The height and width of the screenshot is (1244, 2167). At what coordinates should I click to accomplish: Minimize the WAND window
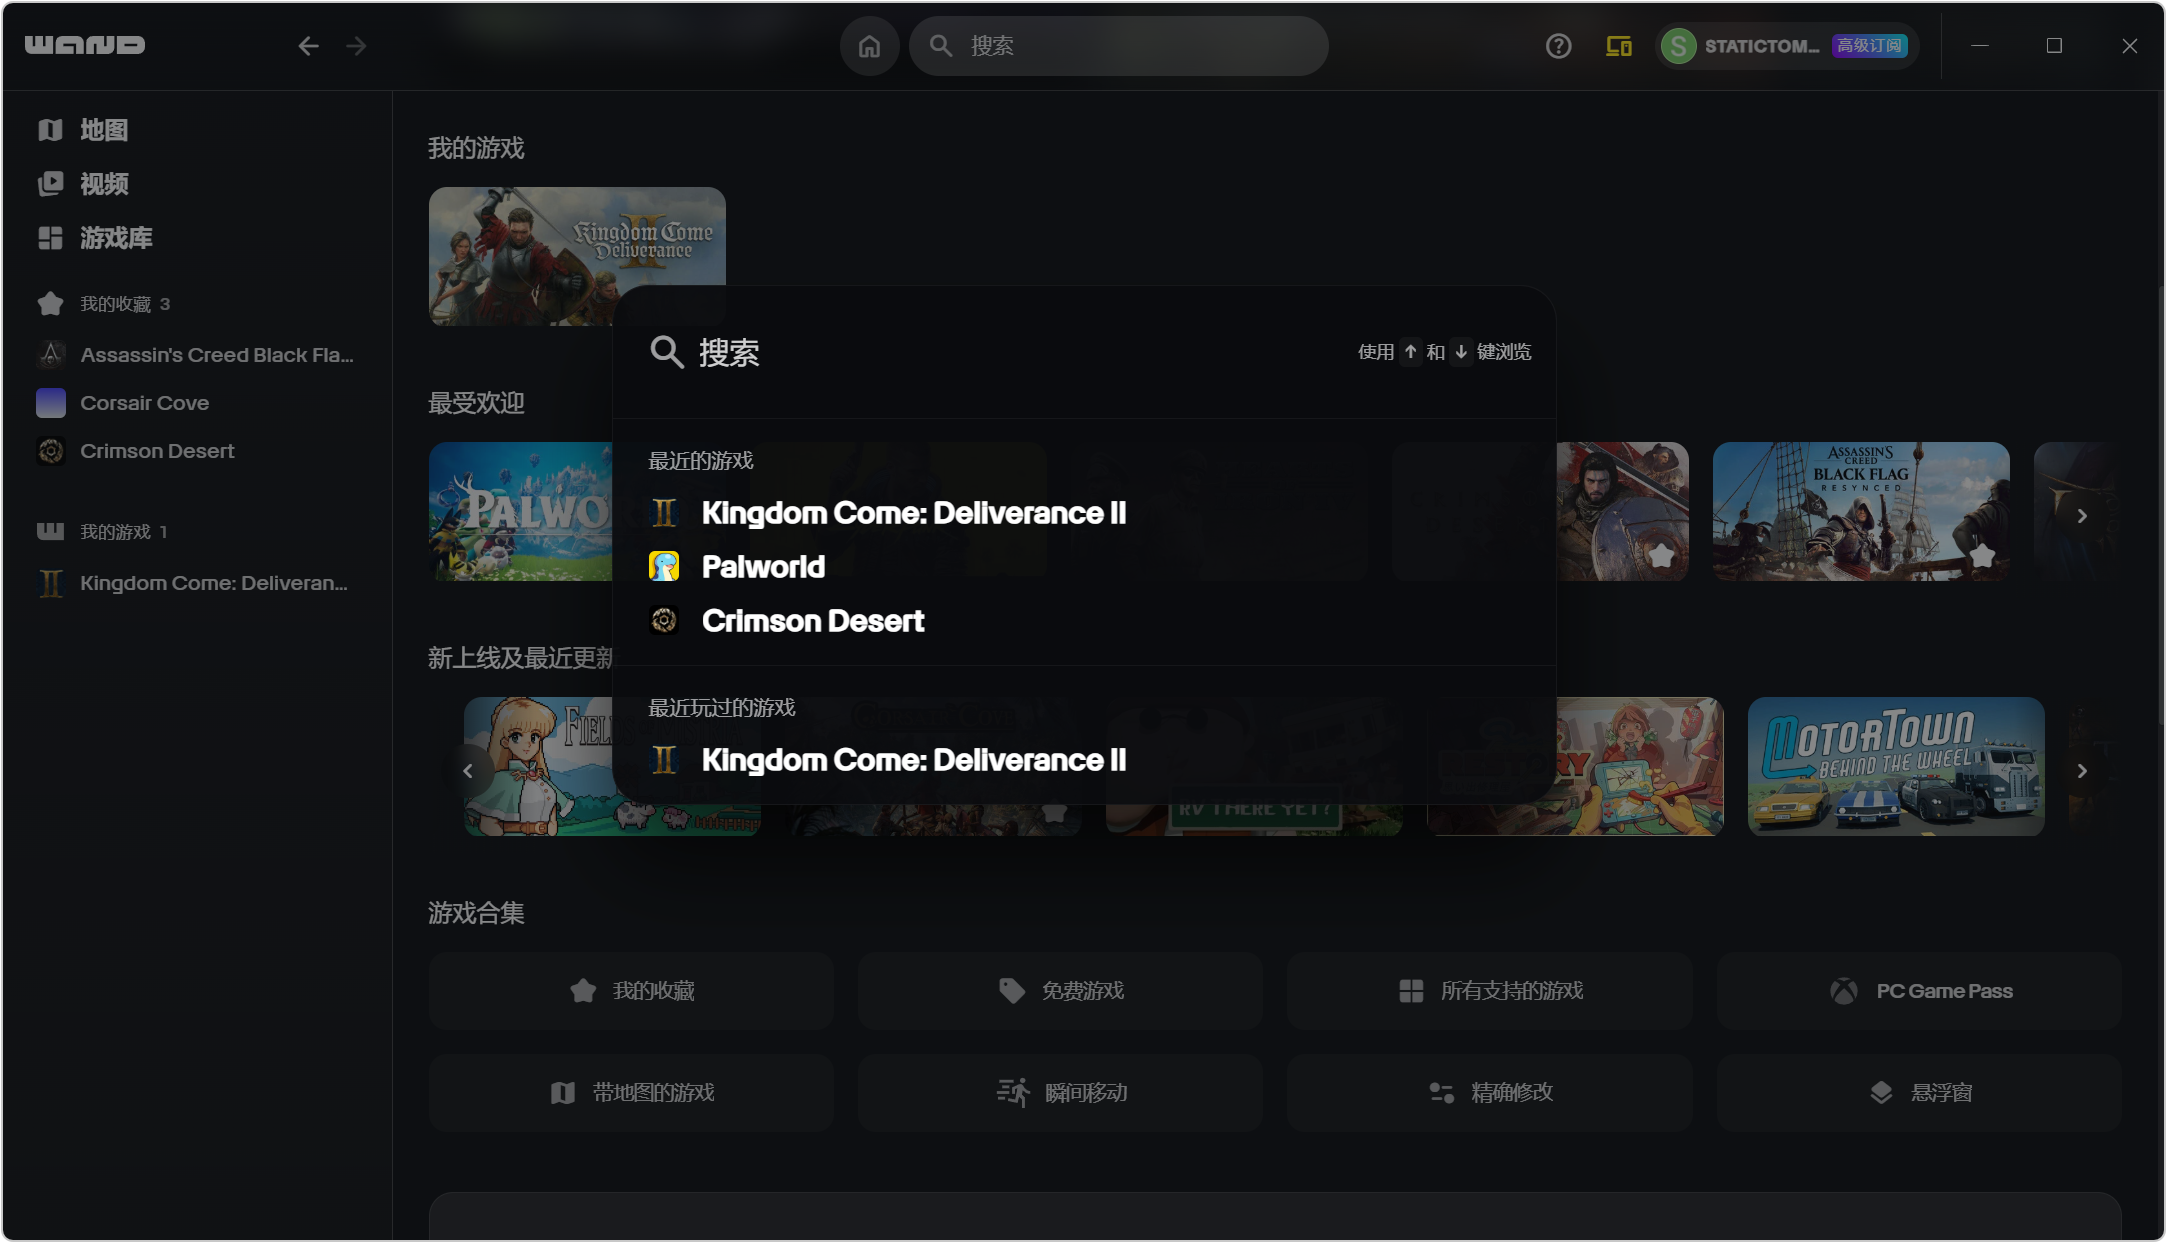(1979, 46)
